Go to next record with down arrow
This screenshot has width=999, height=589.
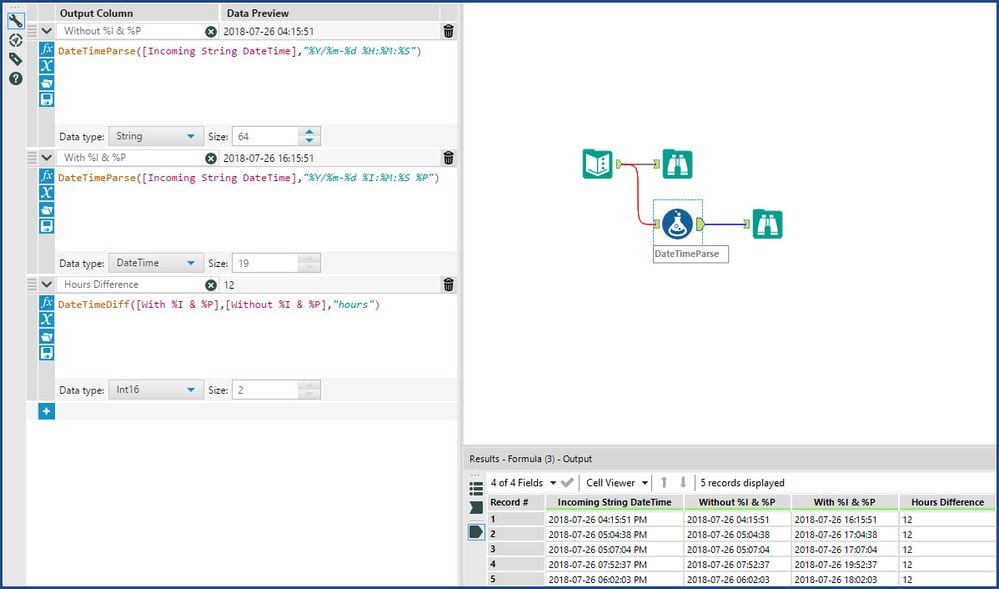click(x=683, y=483)
